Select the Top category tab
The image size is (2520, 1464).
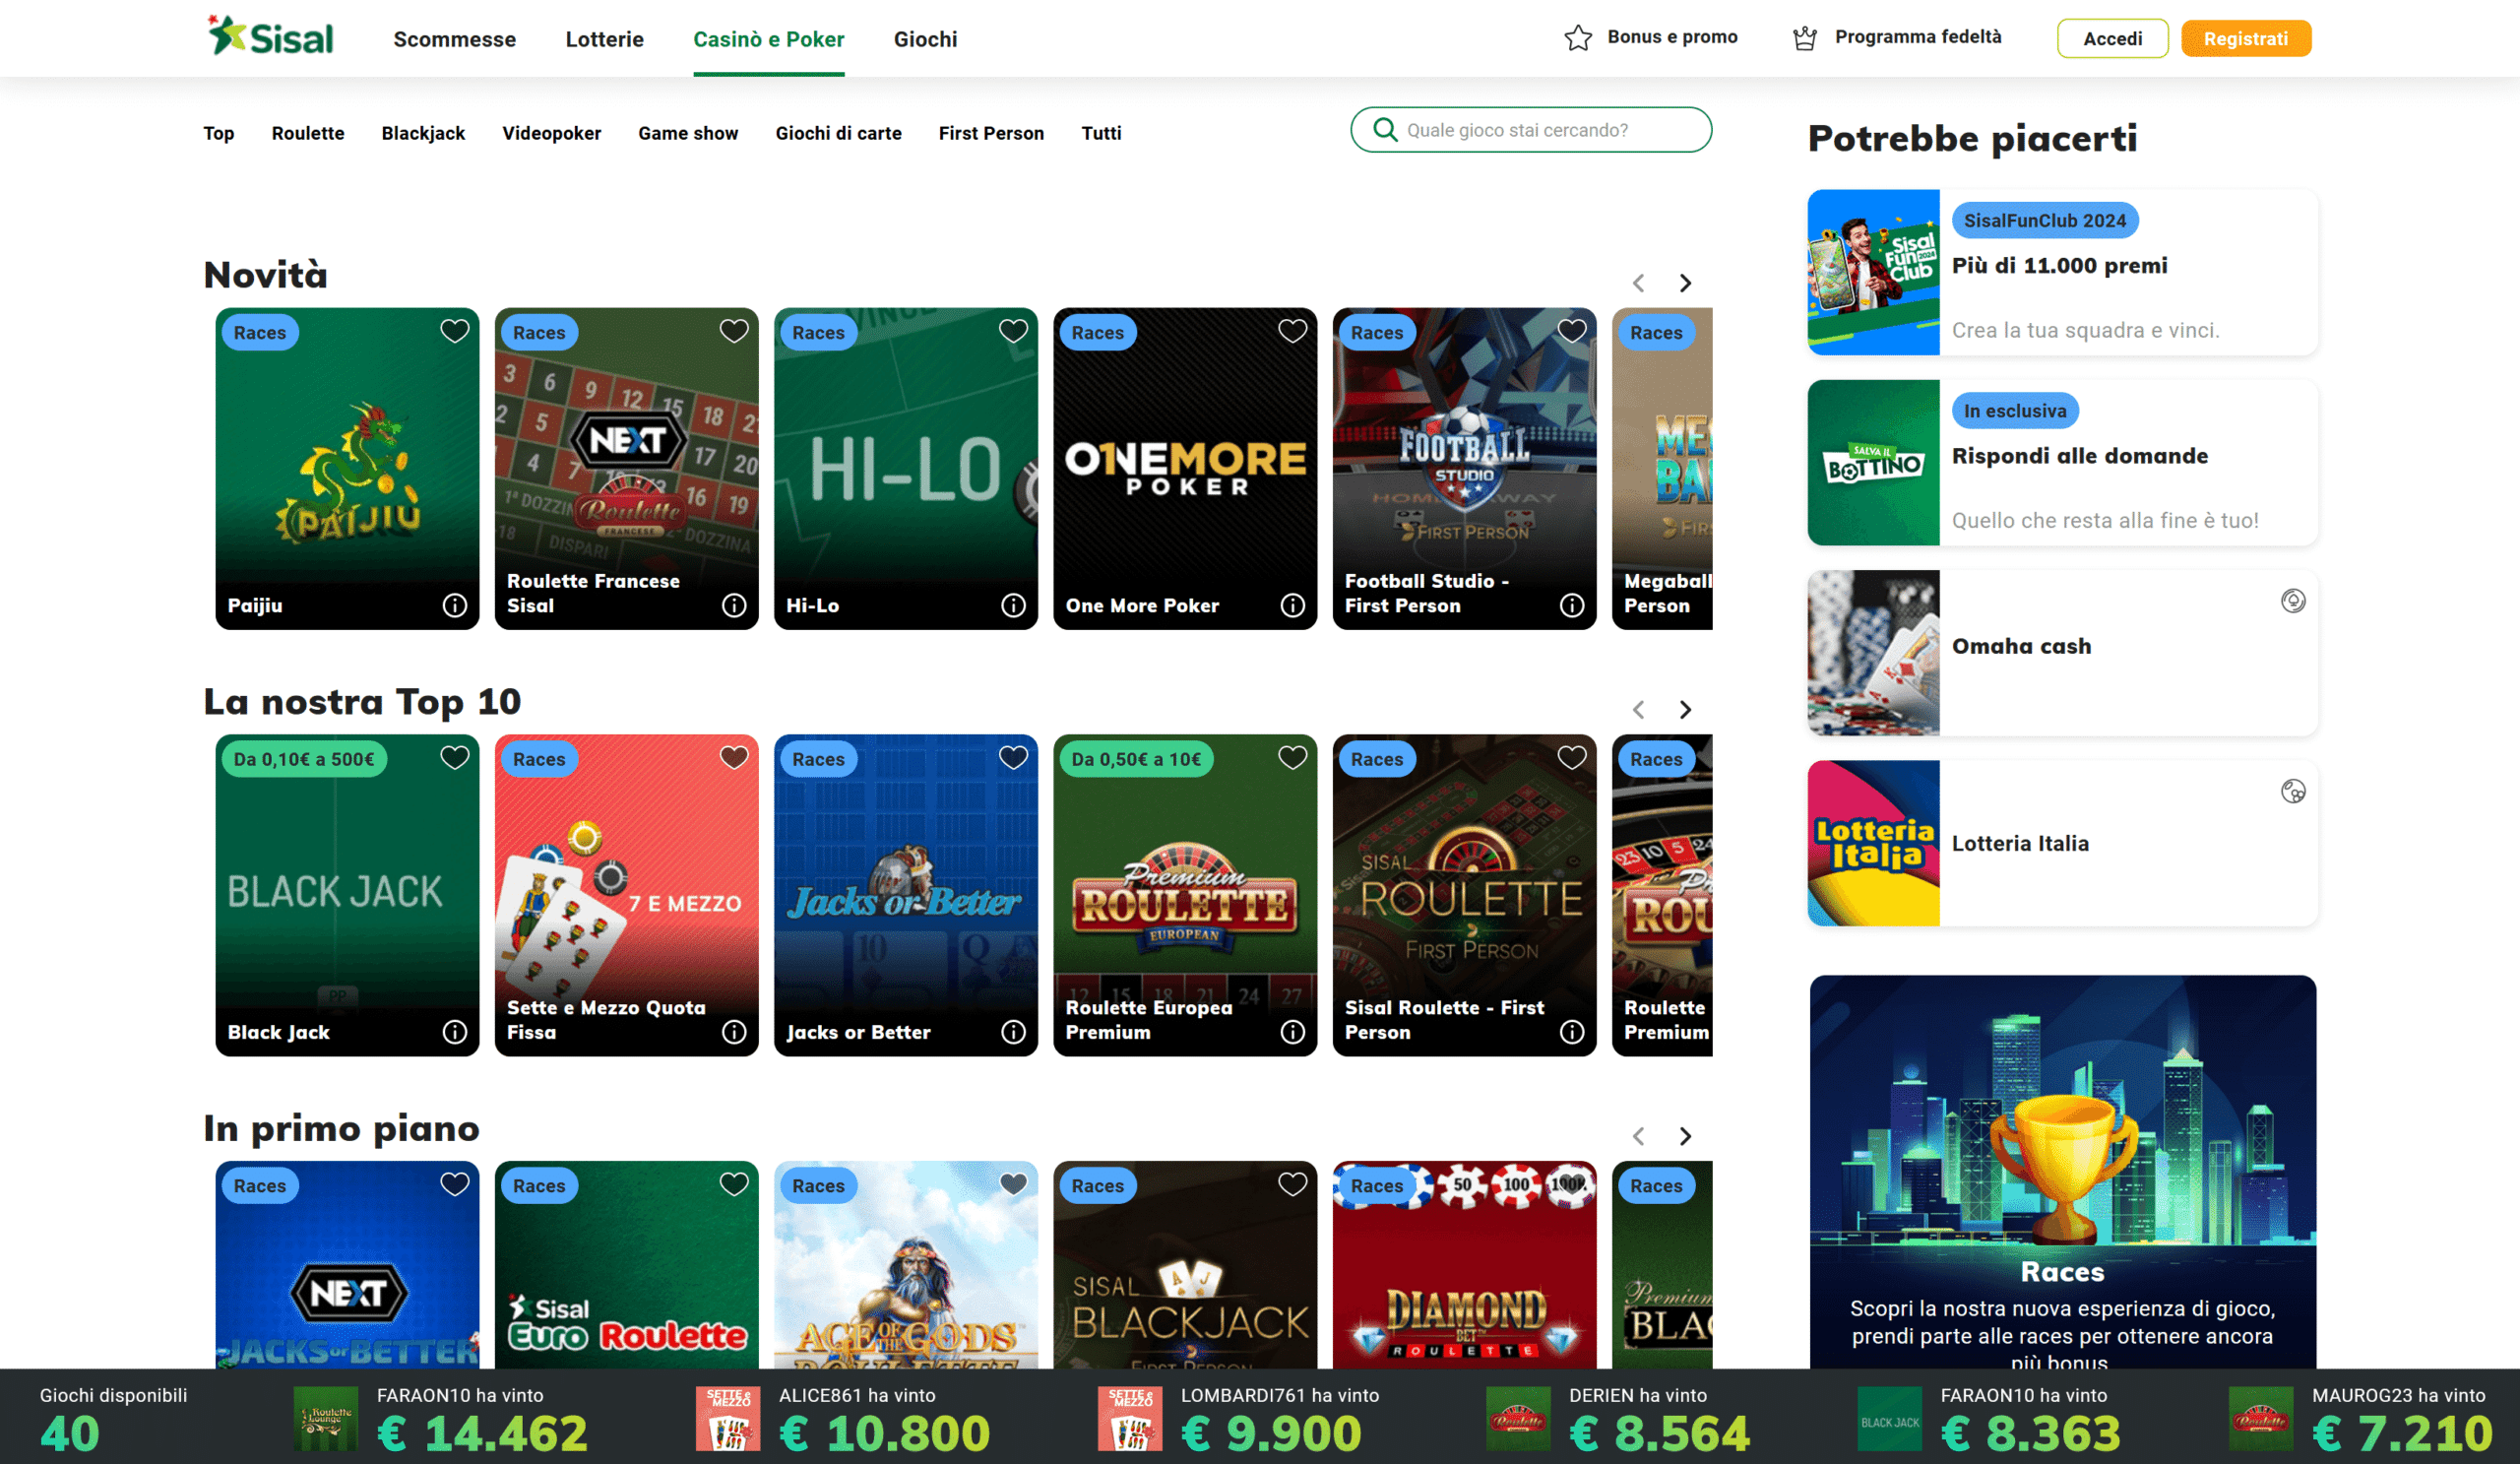(x=218, y=133)
